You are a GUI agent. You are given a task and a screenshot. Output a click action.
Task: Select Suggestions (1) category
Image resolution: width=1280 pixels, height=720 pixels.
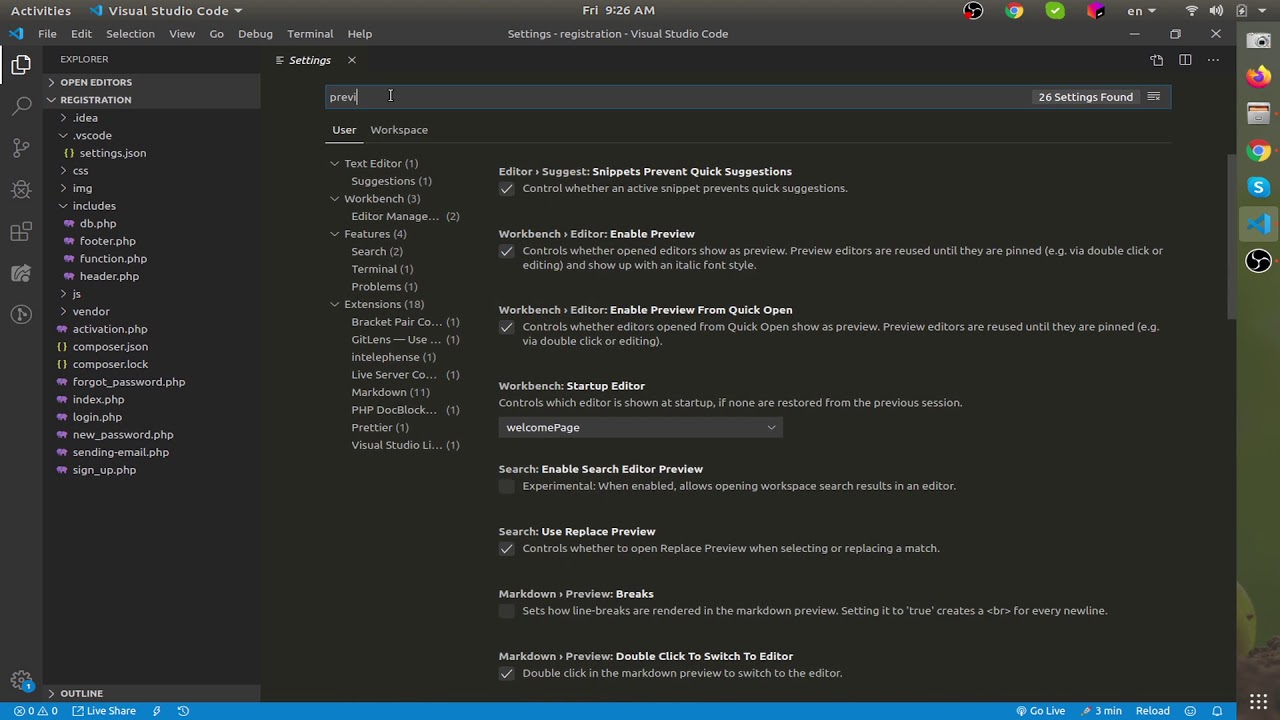(391, 181)
